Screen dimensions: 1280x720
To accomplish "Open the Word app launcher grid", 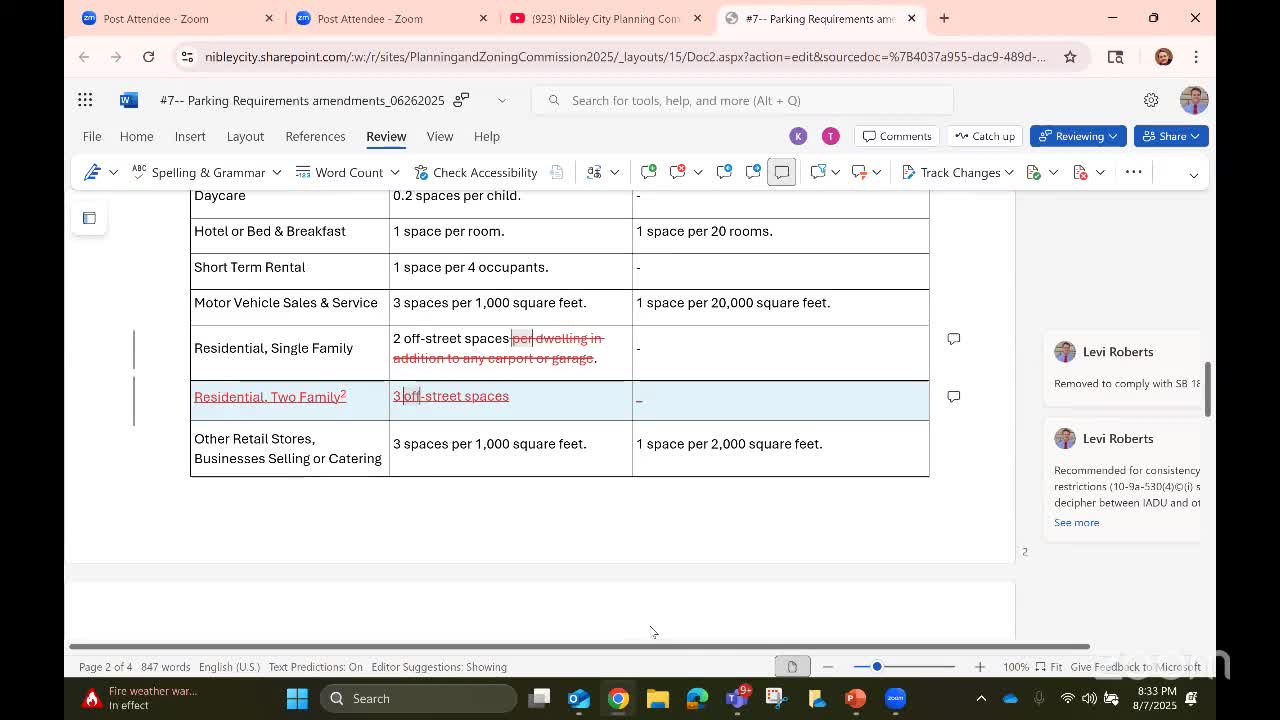I will click(85, 100).
